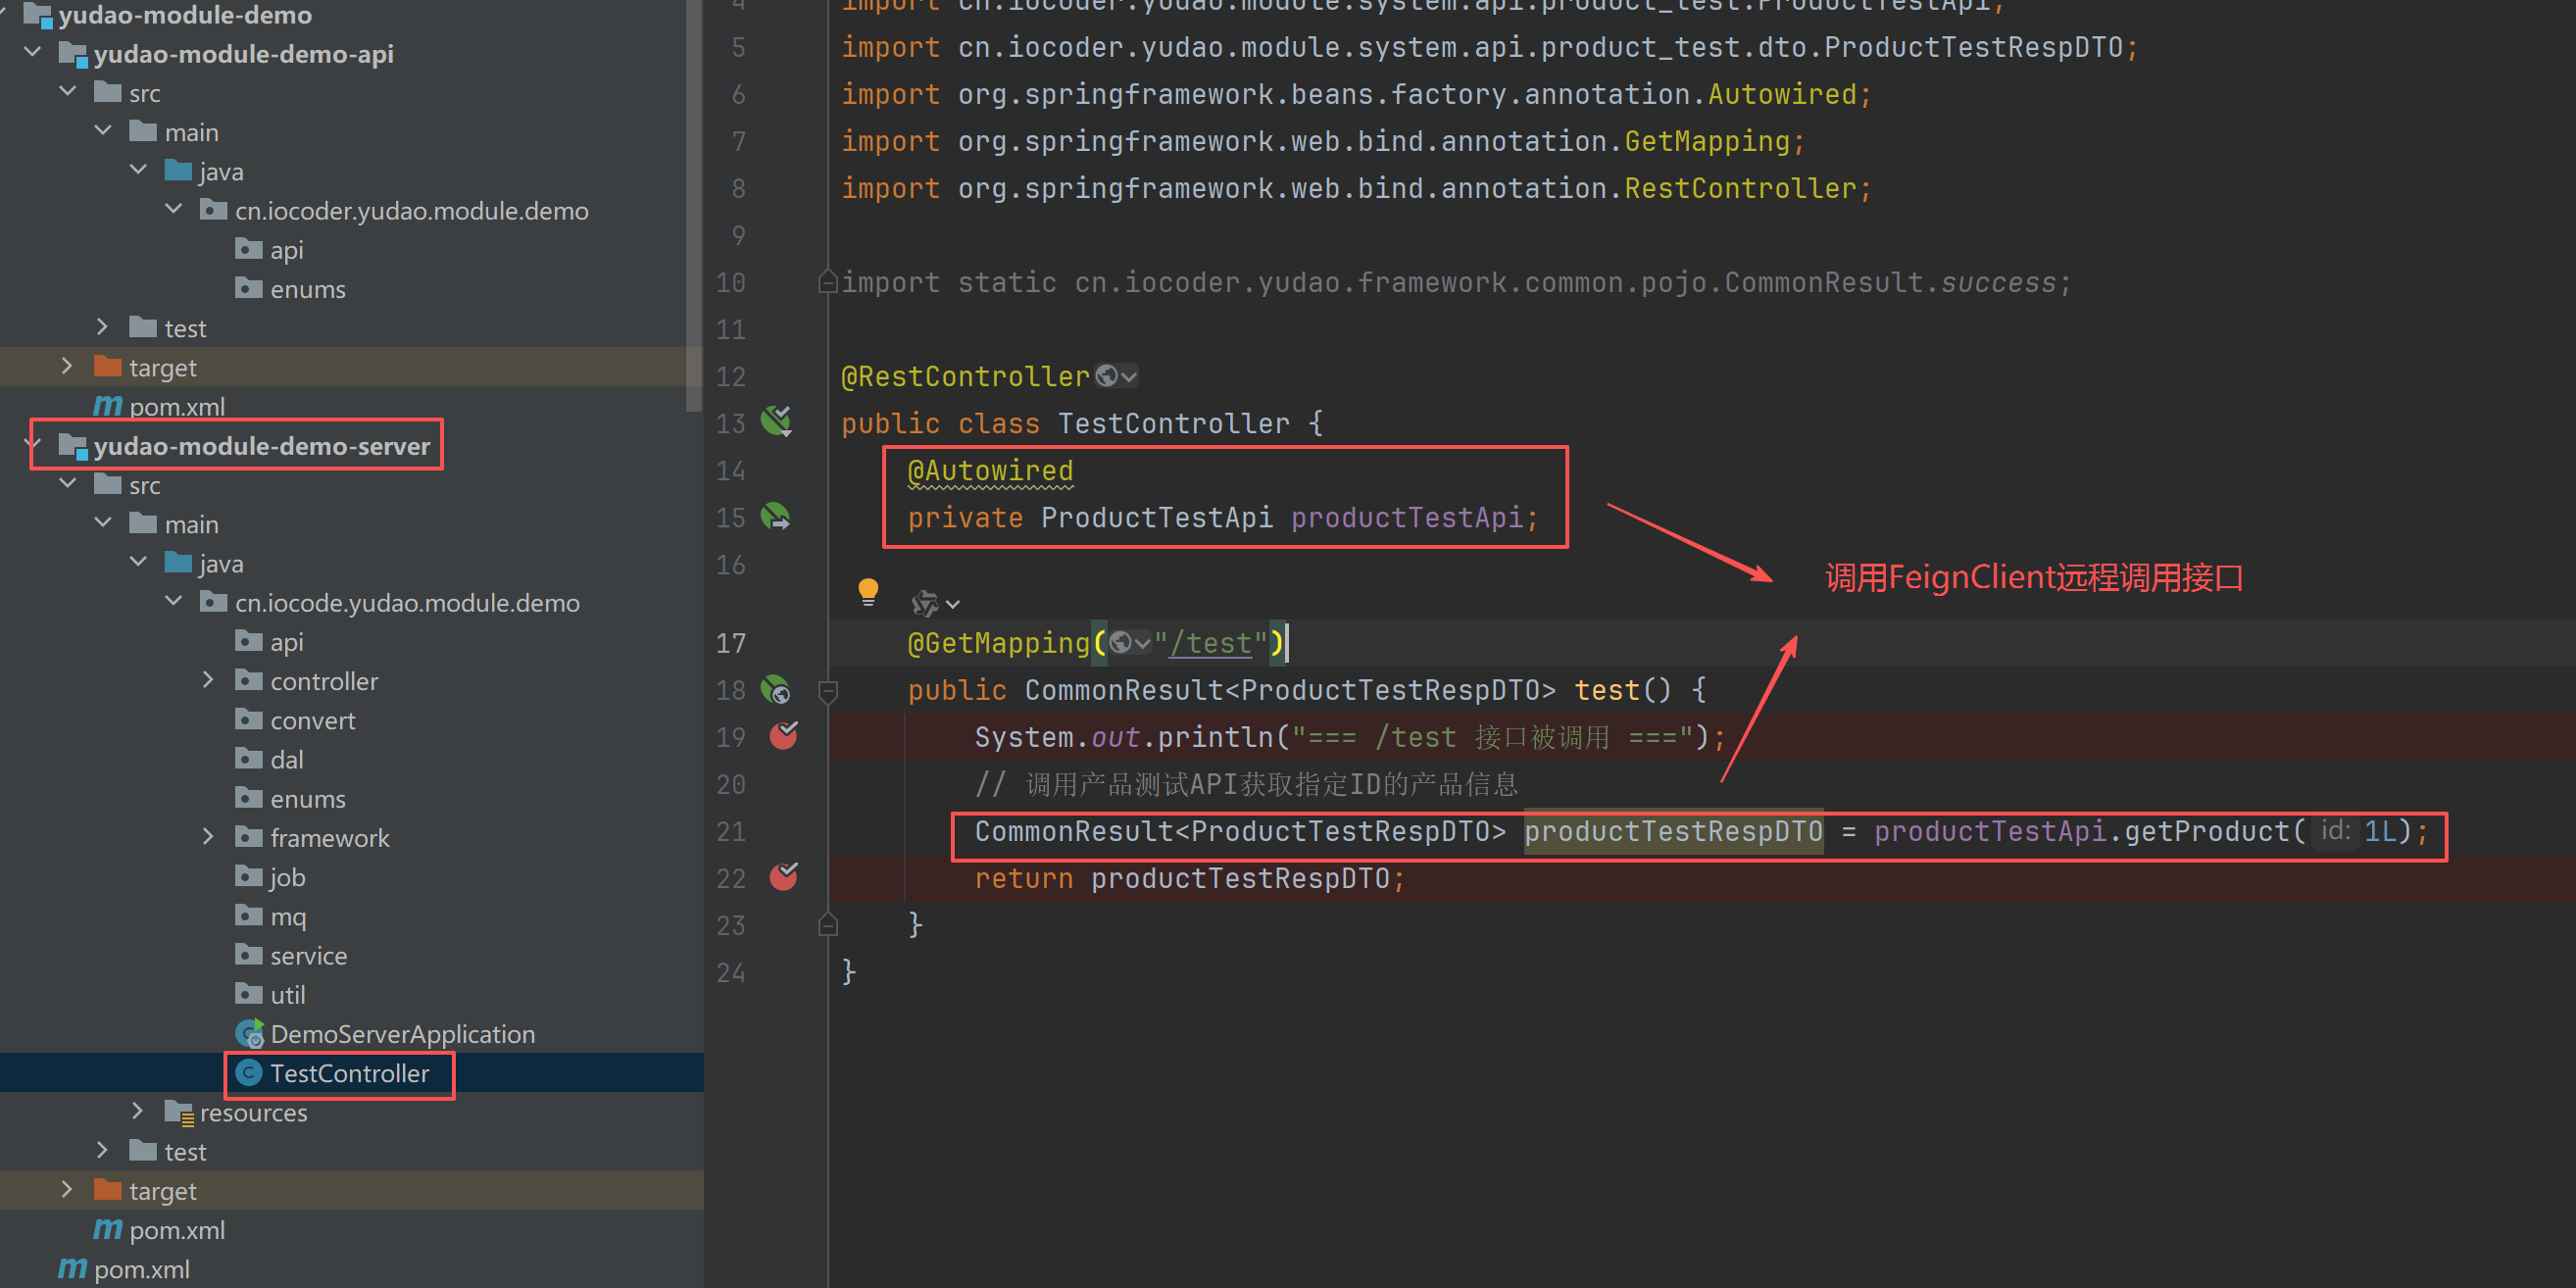The height and width of the screenshot is (1288, 2576).
Task: Expand the controller package folder
Action: pos(208,680)
